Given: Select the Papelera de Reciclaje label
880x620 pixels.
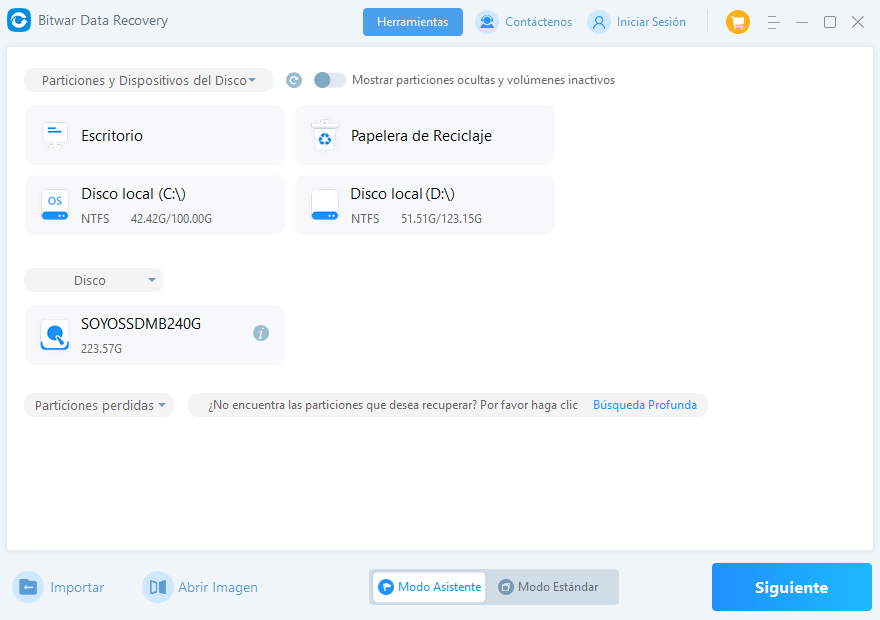Looking at the screenshot, I should tap(421, 136).
